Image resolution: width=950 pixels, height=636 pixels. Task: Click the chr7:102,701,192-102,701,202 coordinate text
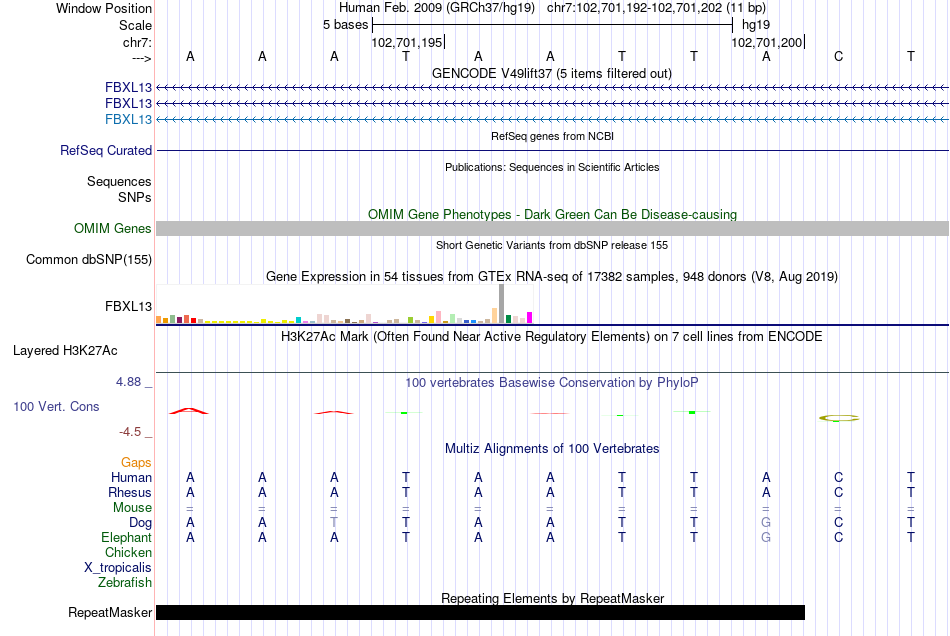(x=656, y=8)
